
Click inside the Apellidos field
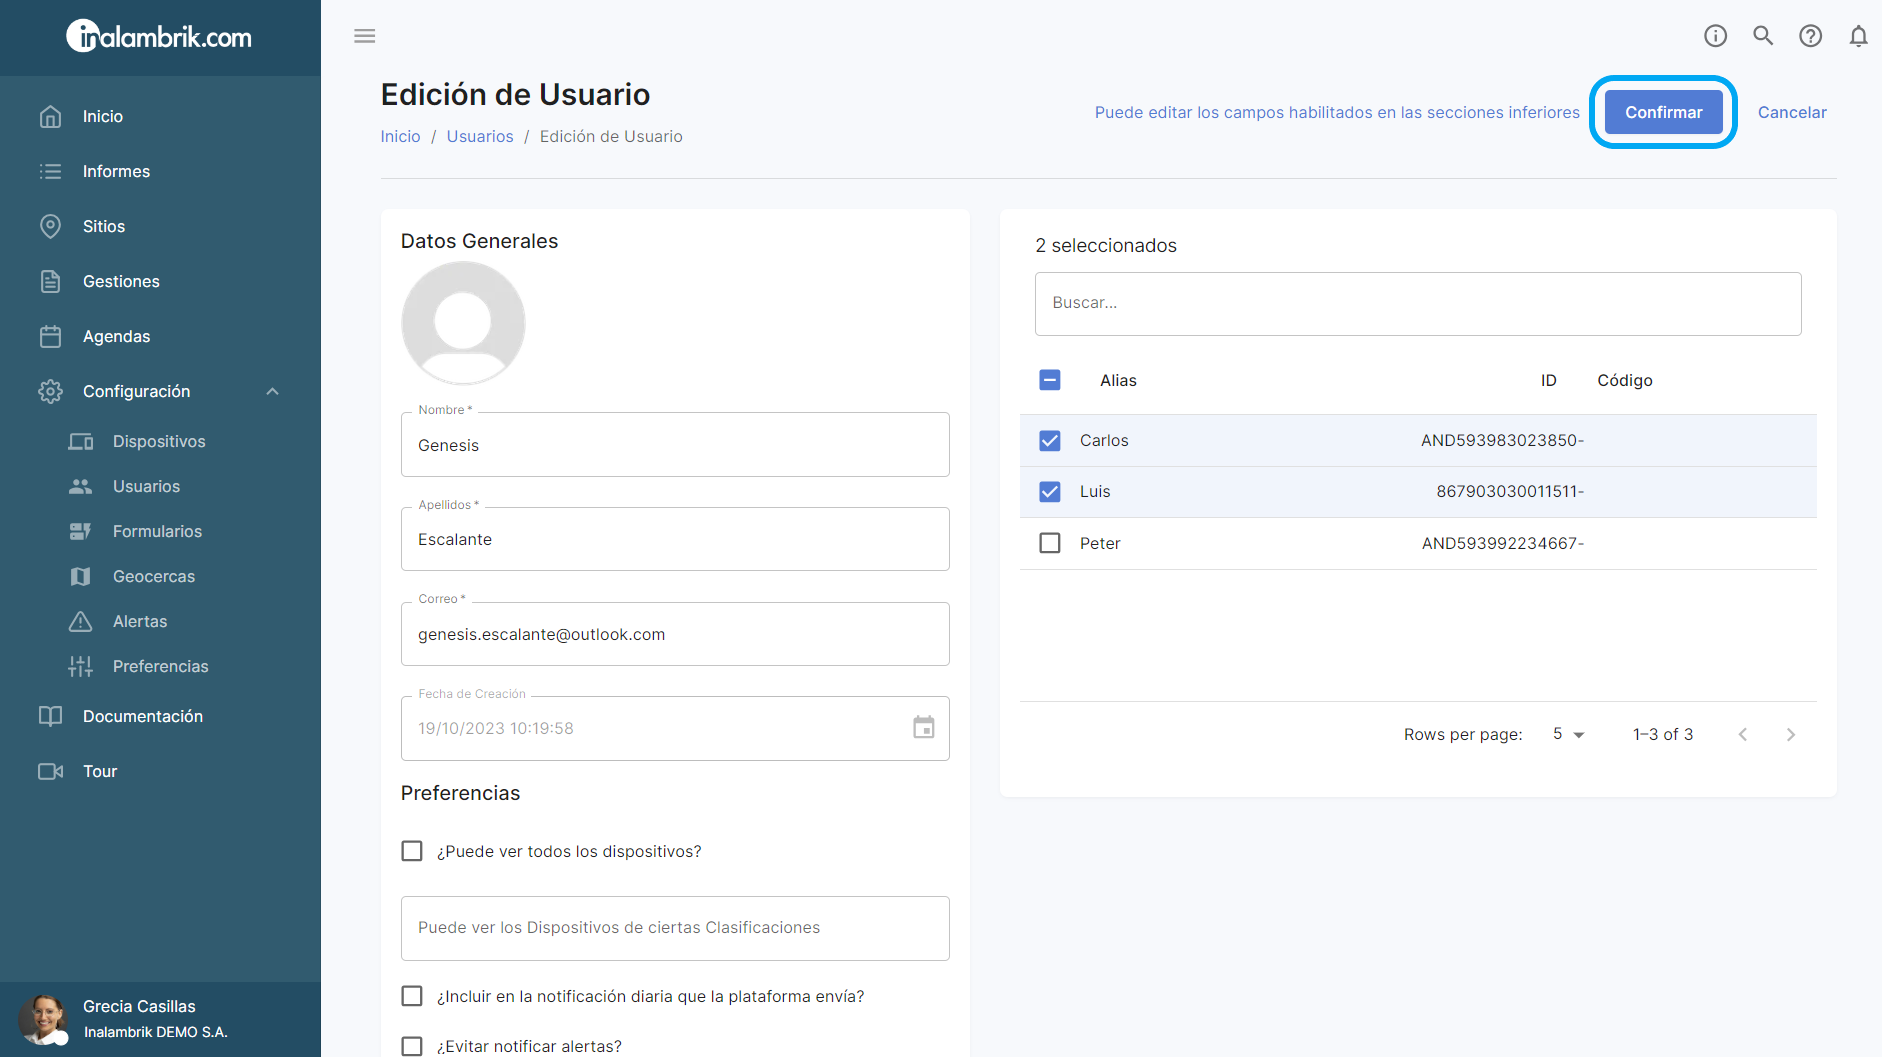click(x=675, y=539)
